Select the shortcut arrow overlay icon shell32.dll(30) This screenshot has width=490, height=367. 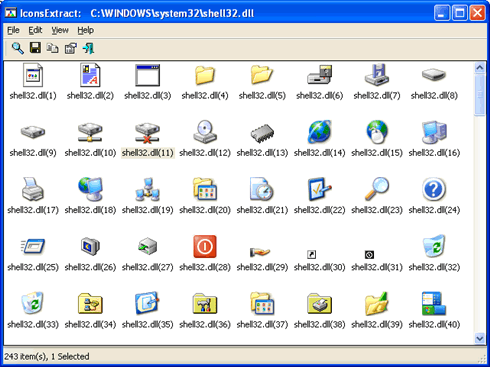311,255
